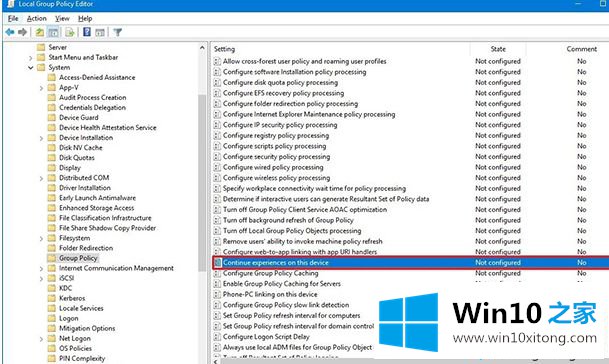Expand the Net Logon tree node
609x364 pixels.
pos(41,339)
